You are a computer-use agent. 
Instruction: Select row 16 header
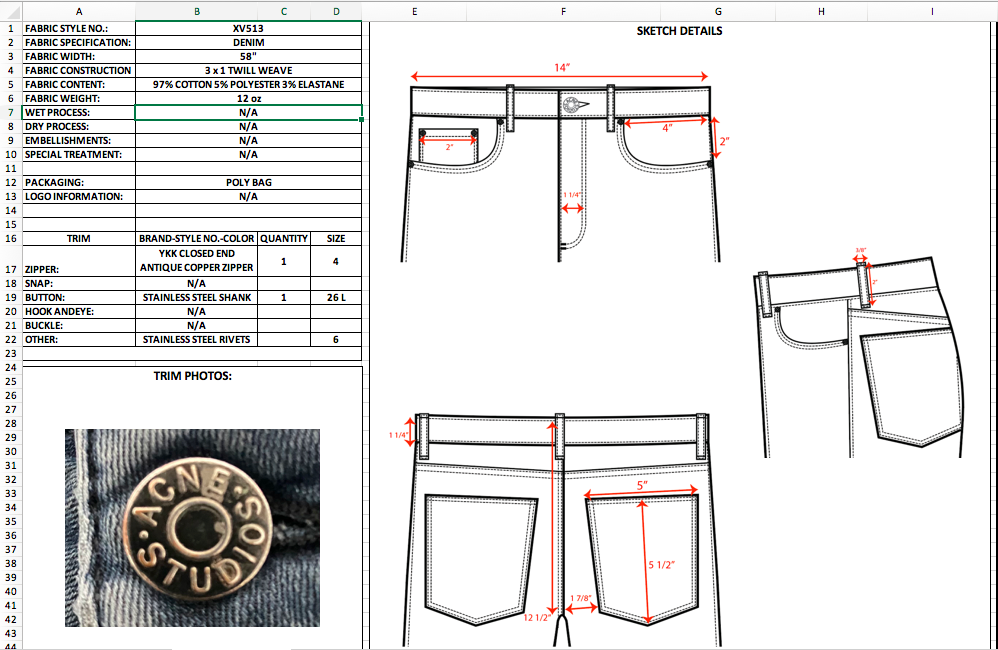click(11, 239)
